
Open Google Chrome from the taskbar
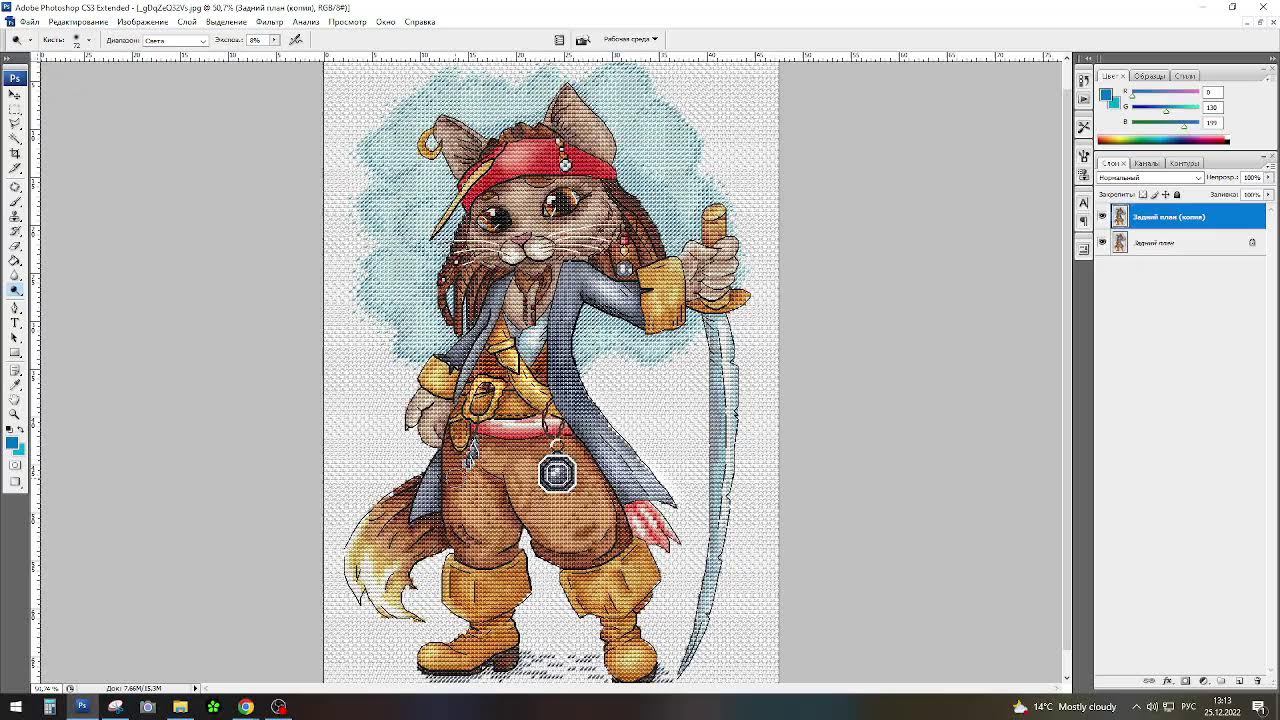coord(245,707)
